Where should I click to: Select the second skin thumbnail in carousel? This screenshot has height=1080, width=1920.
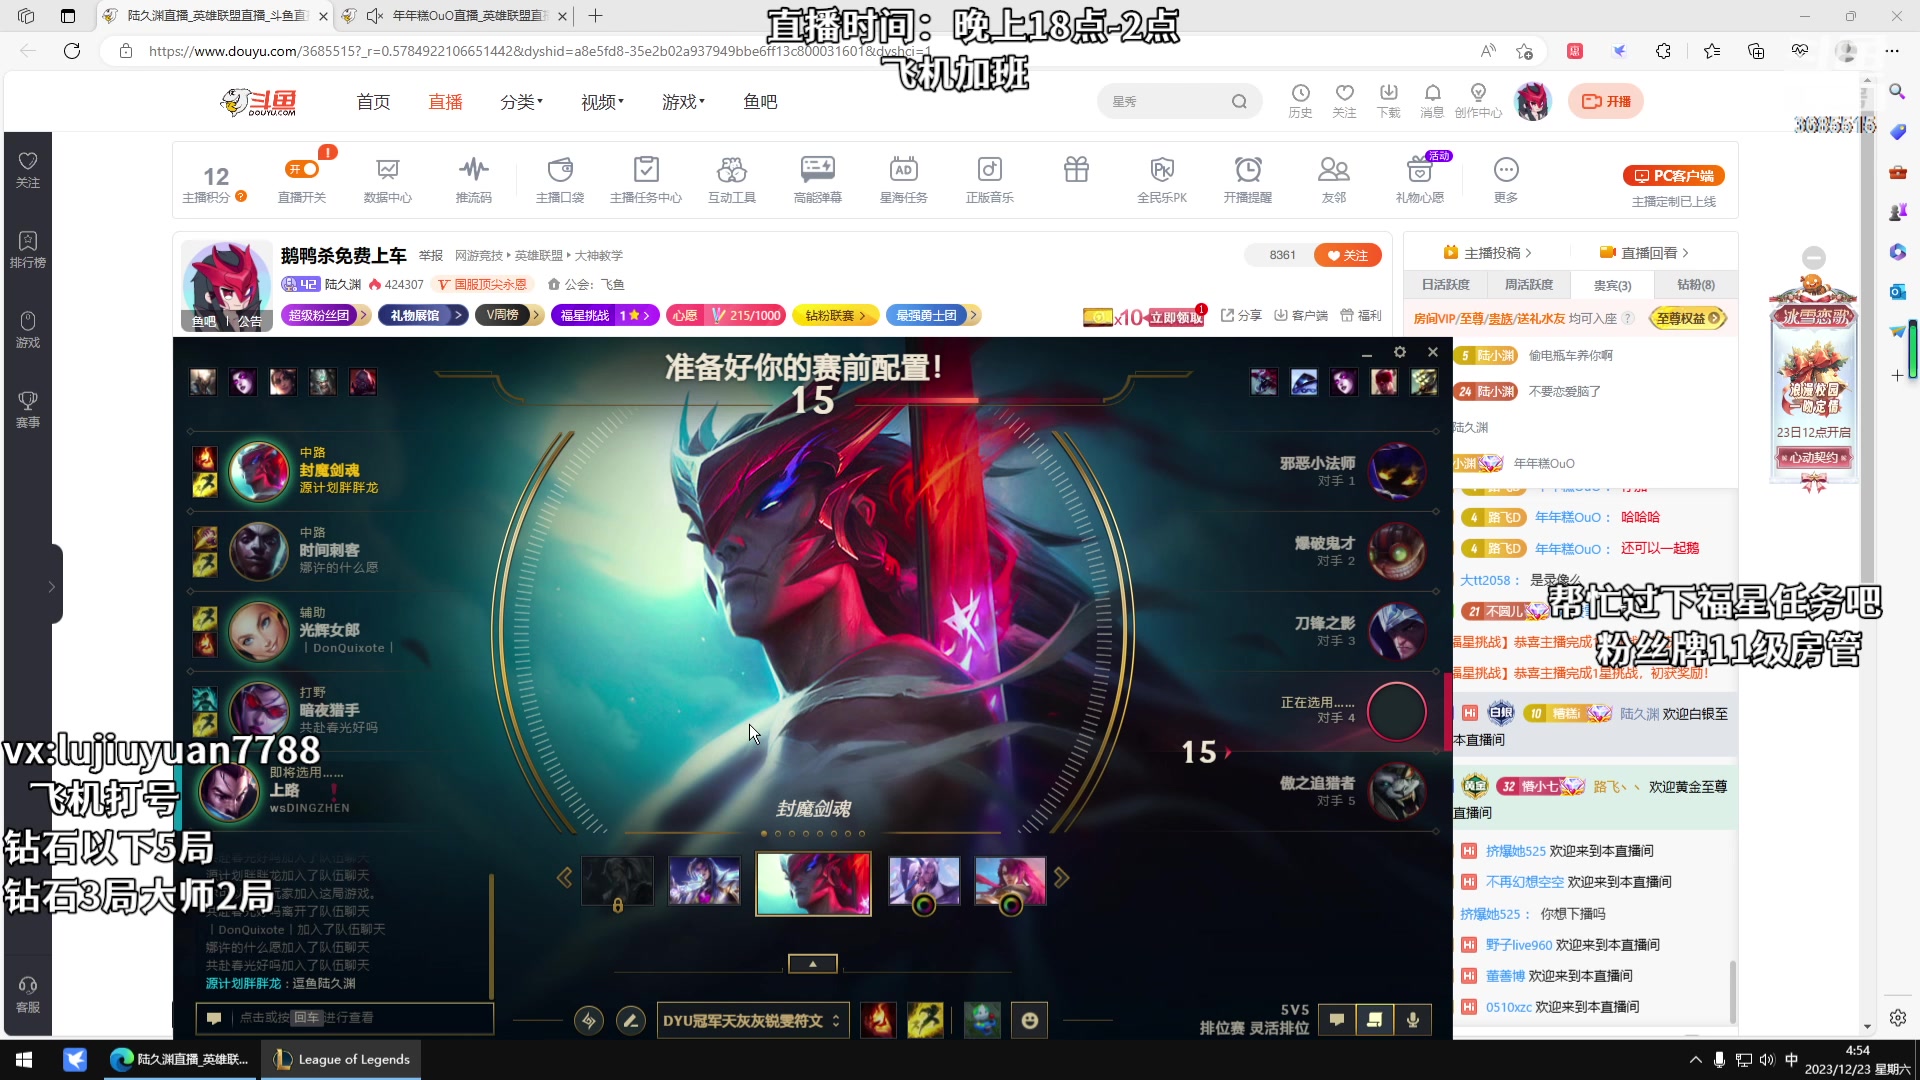click(x=704, y=882)
